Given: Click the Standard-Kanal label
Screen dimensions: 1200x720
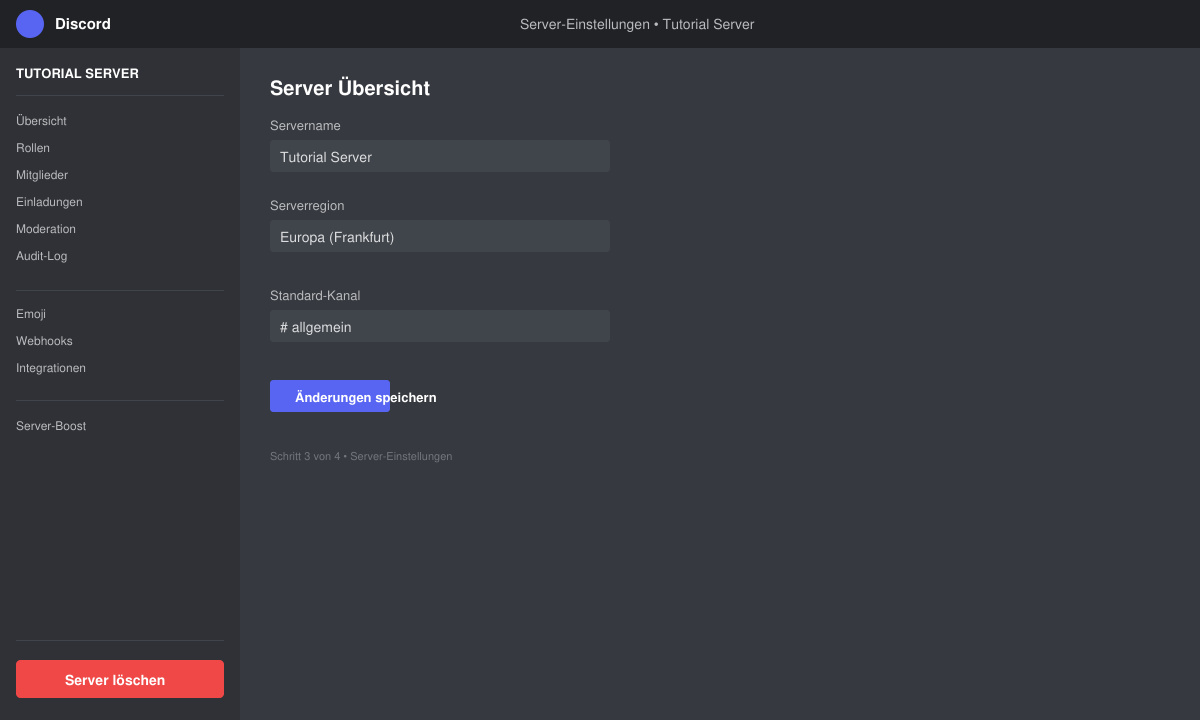Looking at the screenshot, I should coord(315,296).
